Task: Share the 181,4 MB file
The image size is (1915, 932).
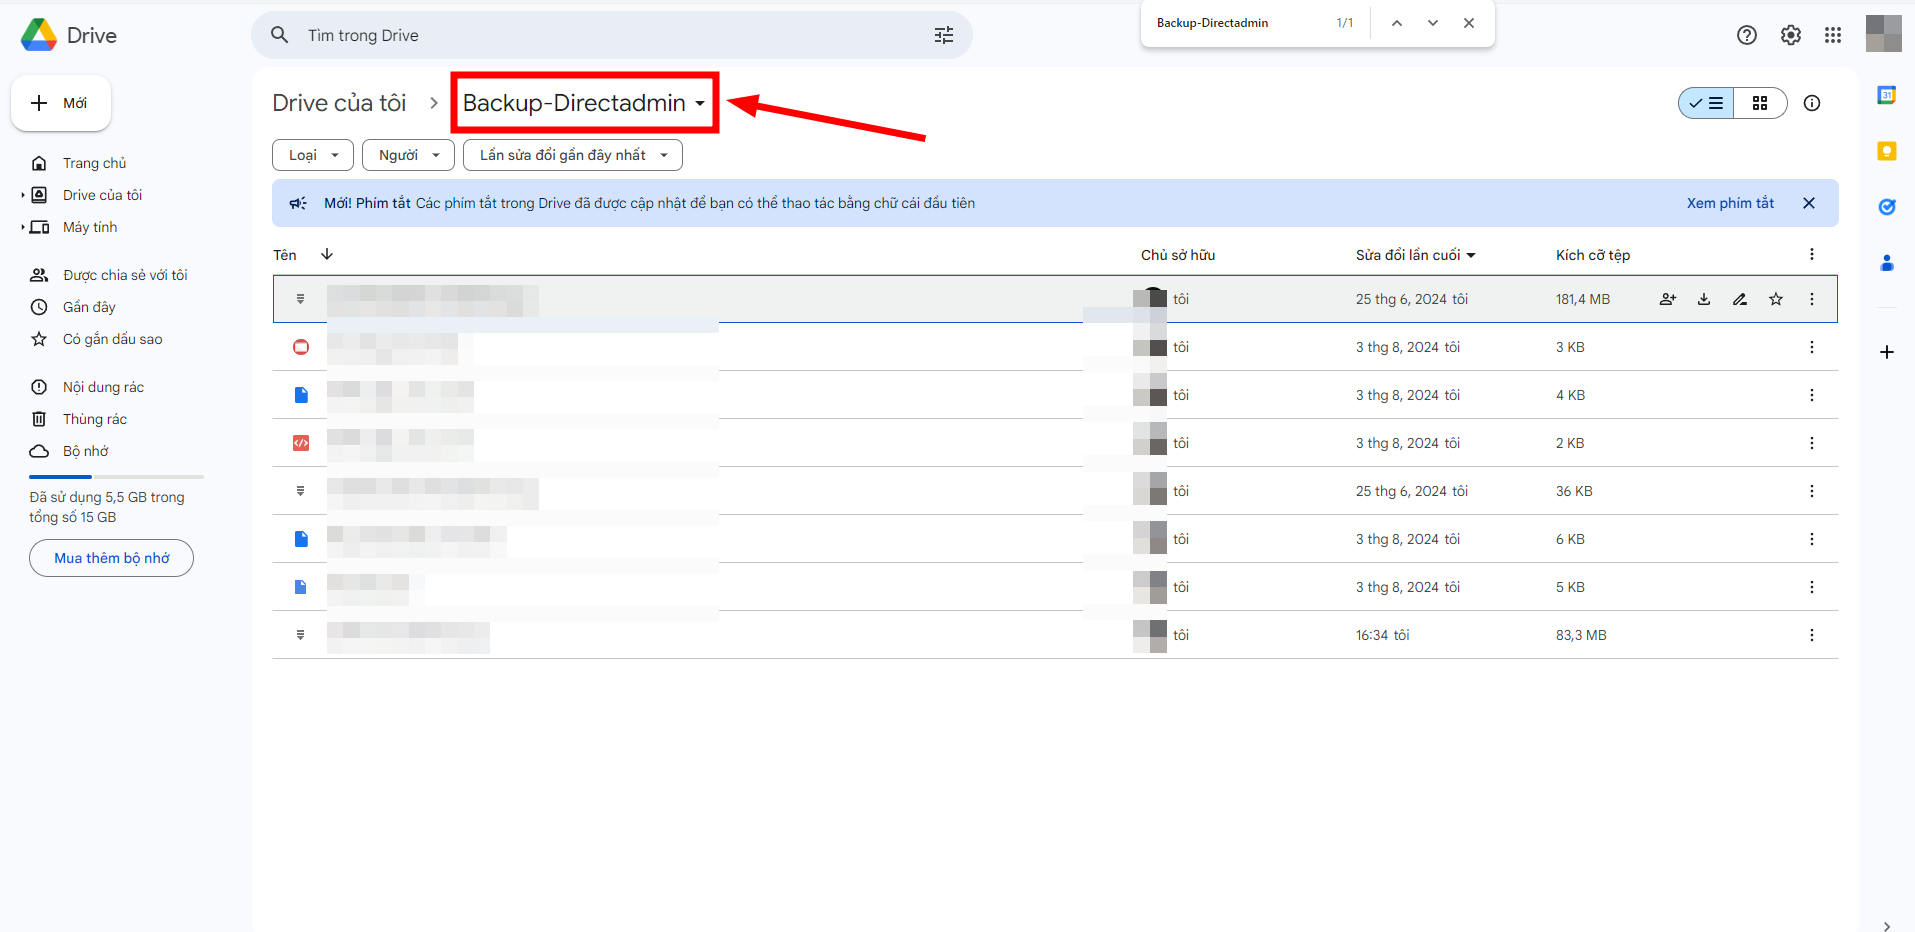Action: point(1668,299)
